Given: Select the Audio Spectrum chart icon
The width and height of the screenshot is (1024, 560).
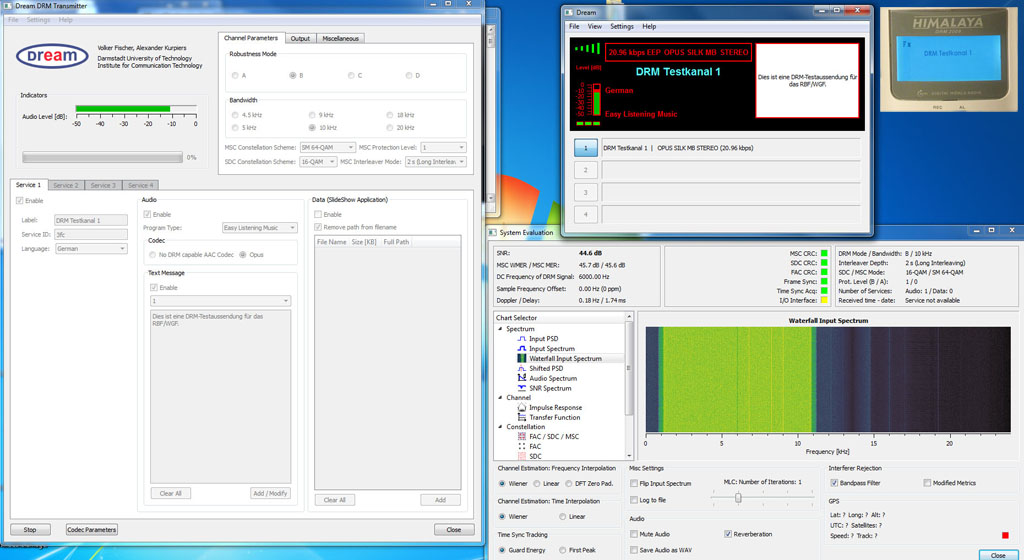Looking at the screenshot, I should tap(521, 379).
